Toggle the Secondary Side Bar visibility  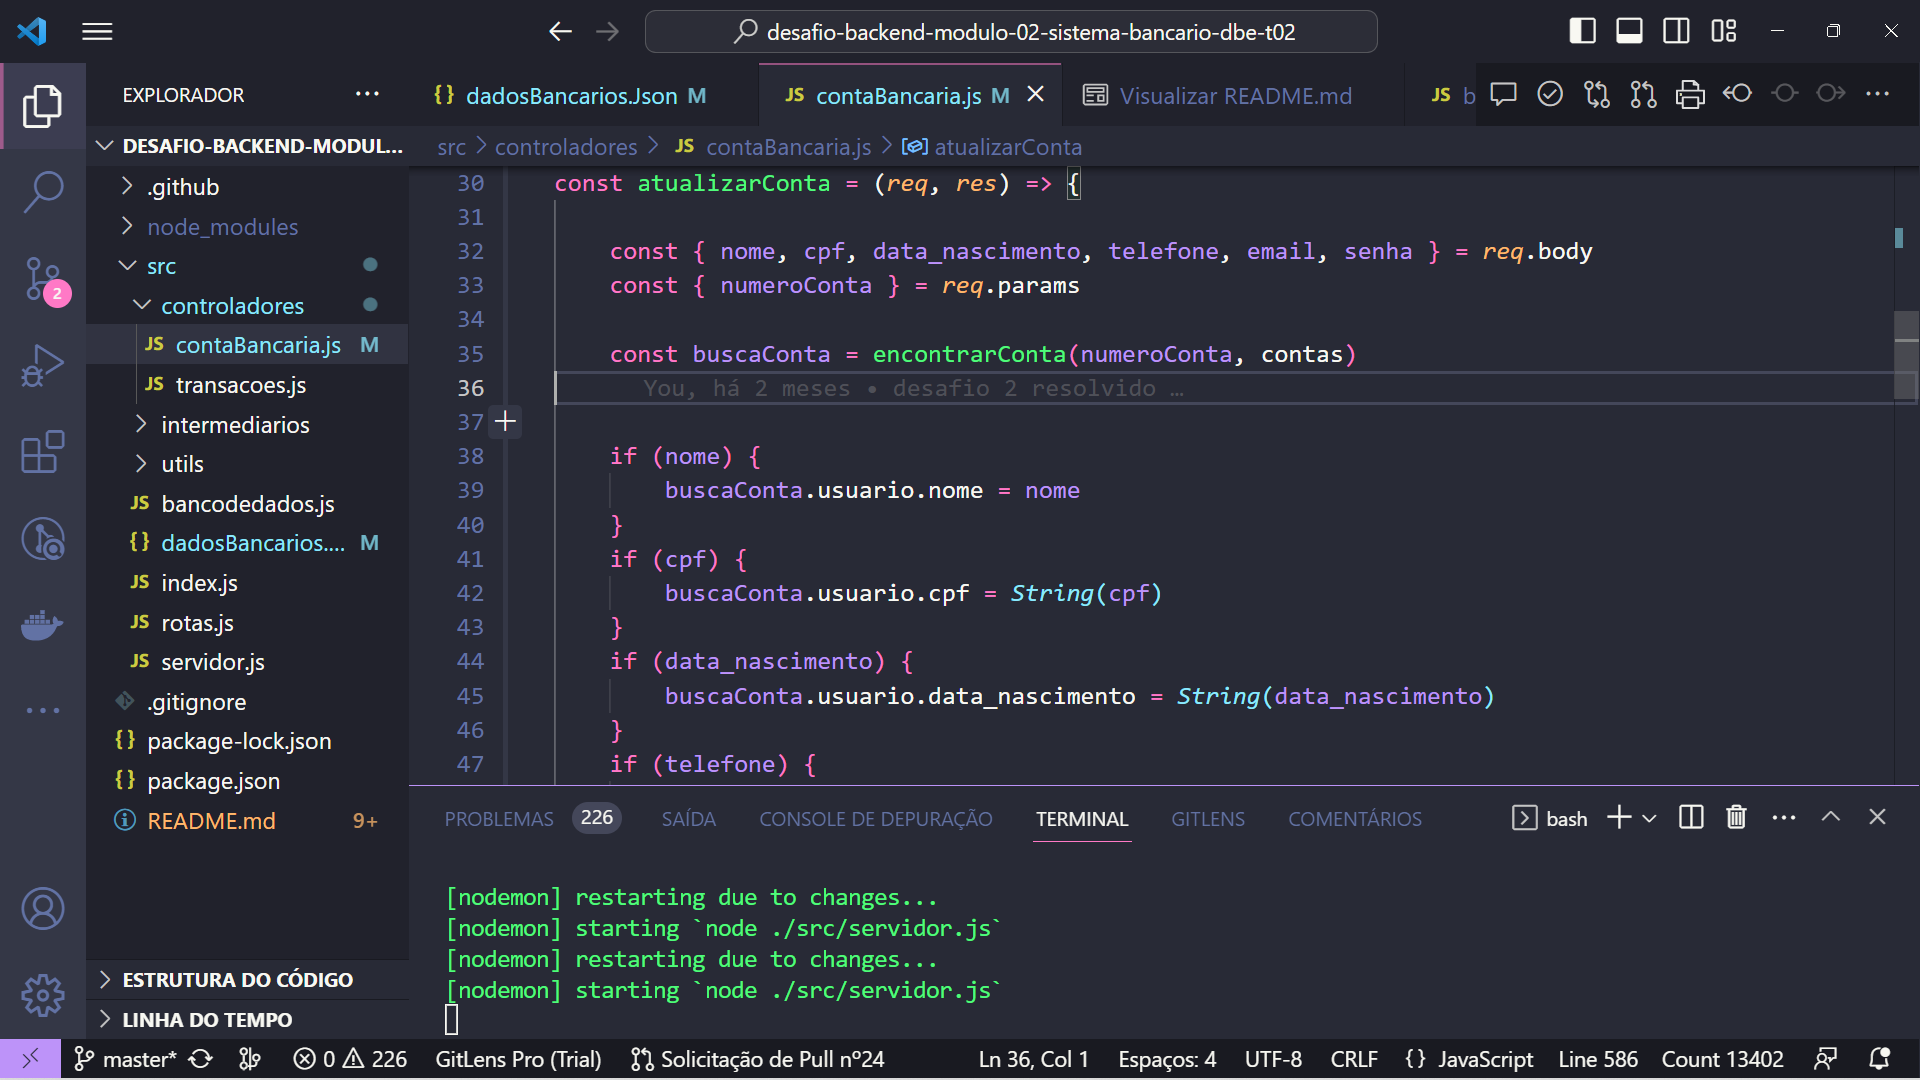pos(1676,31)
